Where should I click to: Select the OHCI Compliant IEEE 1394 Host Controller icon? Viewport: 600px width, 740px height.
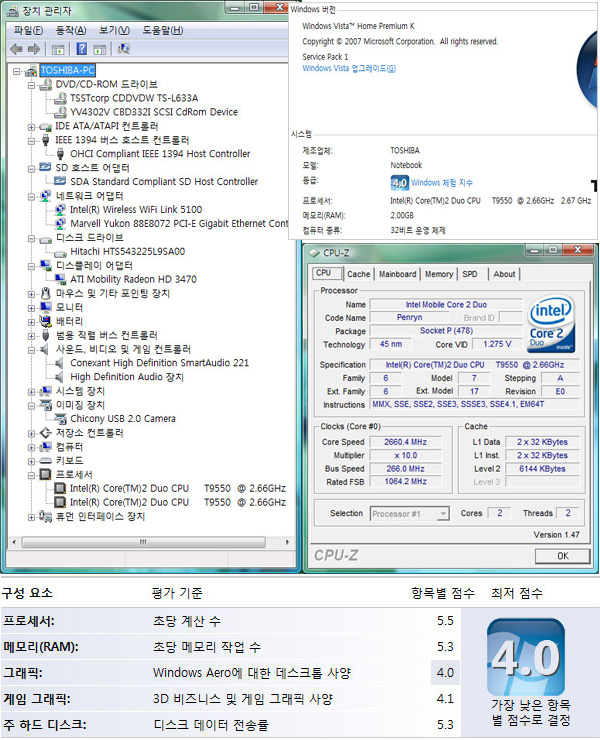pos(60,154)
